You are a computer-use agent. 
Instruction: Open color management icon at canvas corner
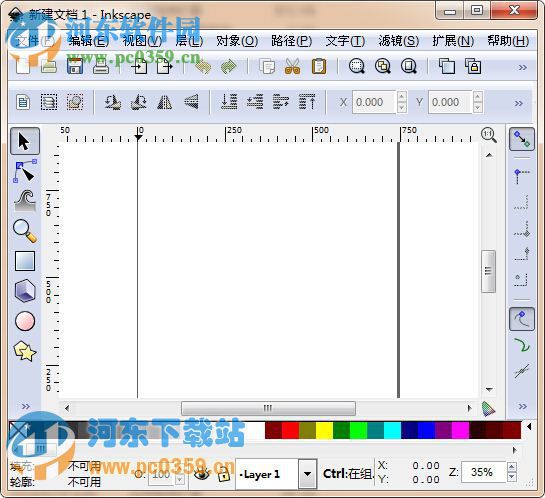489,409
